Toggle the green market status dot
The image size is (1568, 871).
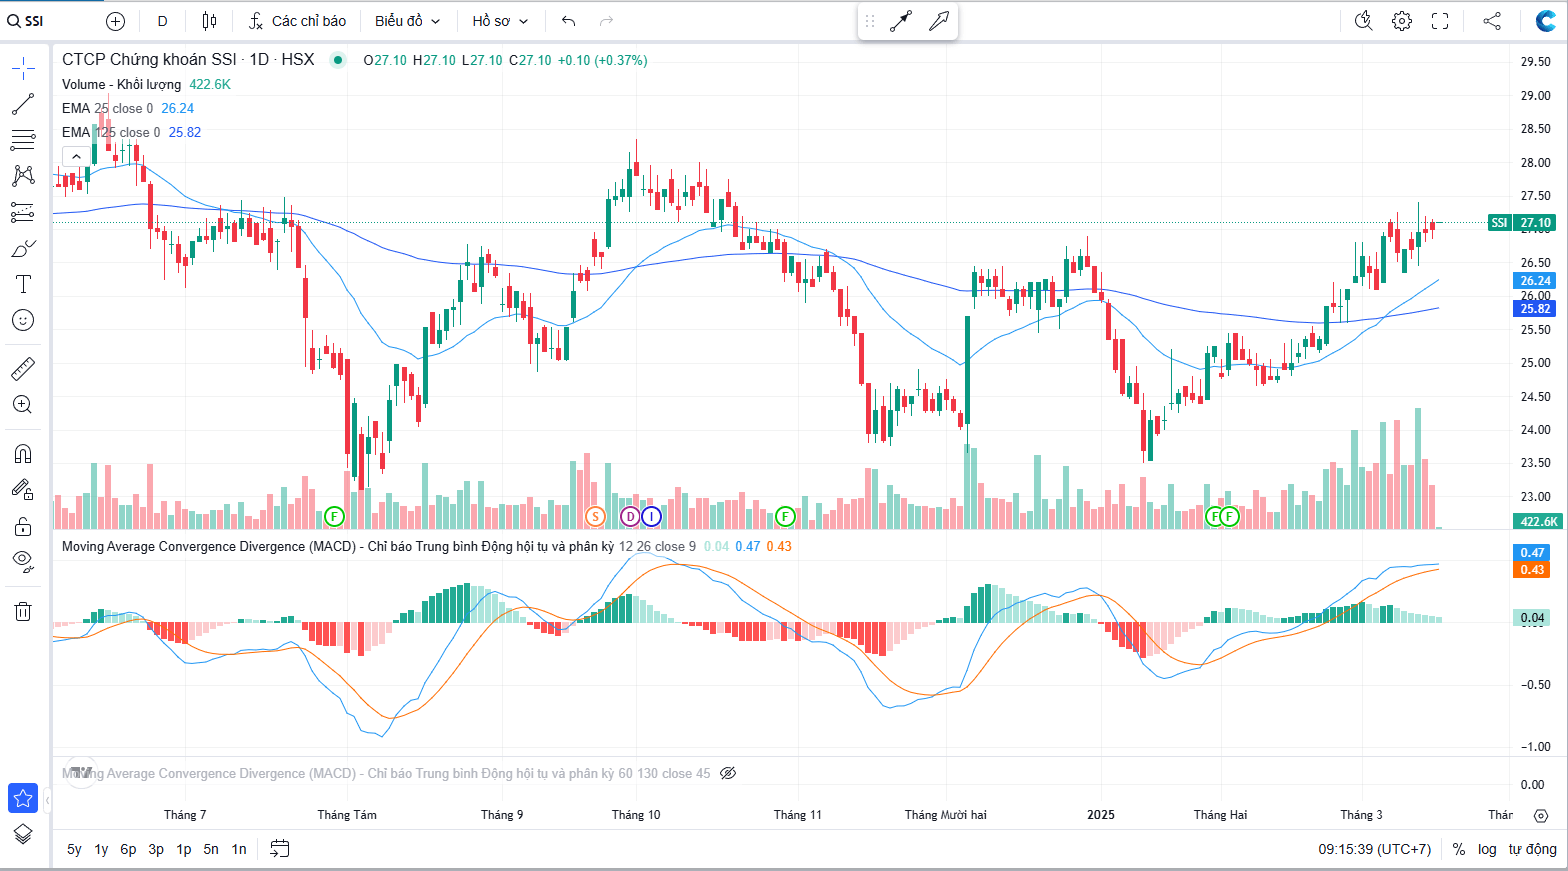click(x=338, y=60)
